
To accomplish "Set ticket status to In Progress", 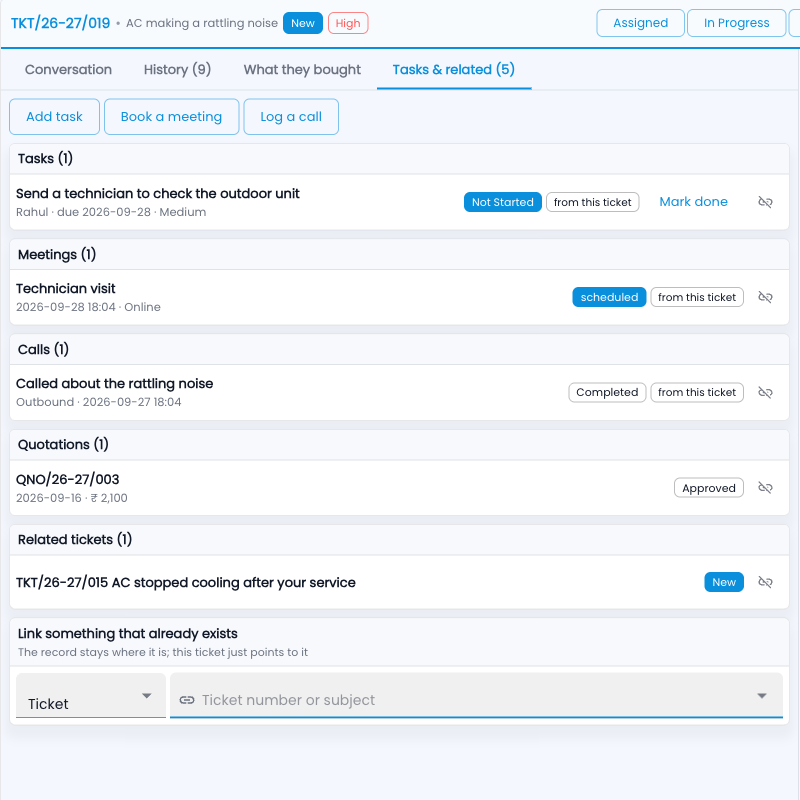I will tap(736, 23).
